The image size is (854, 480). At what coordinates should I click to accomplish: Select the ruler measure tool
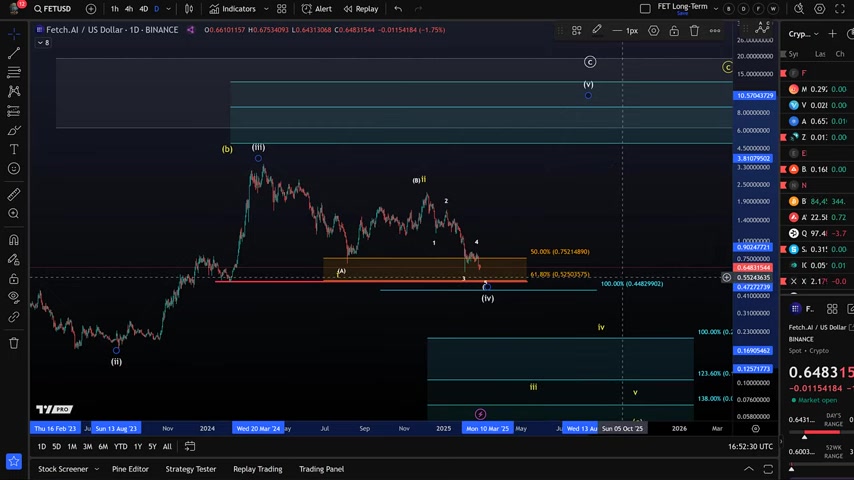[14, 194]
